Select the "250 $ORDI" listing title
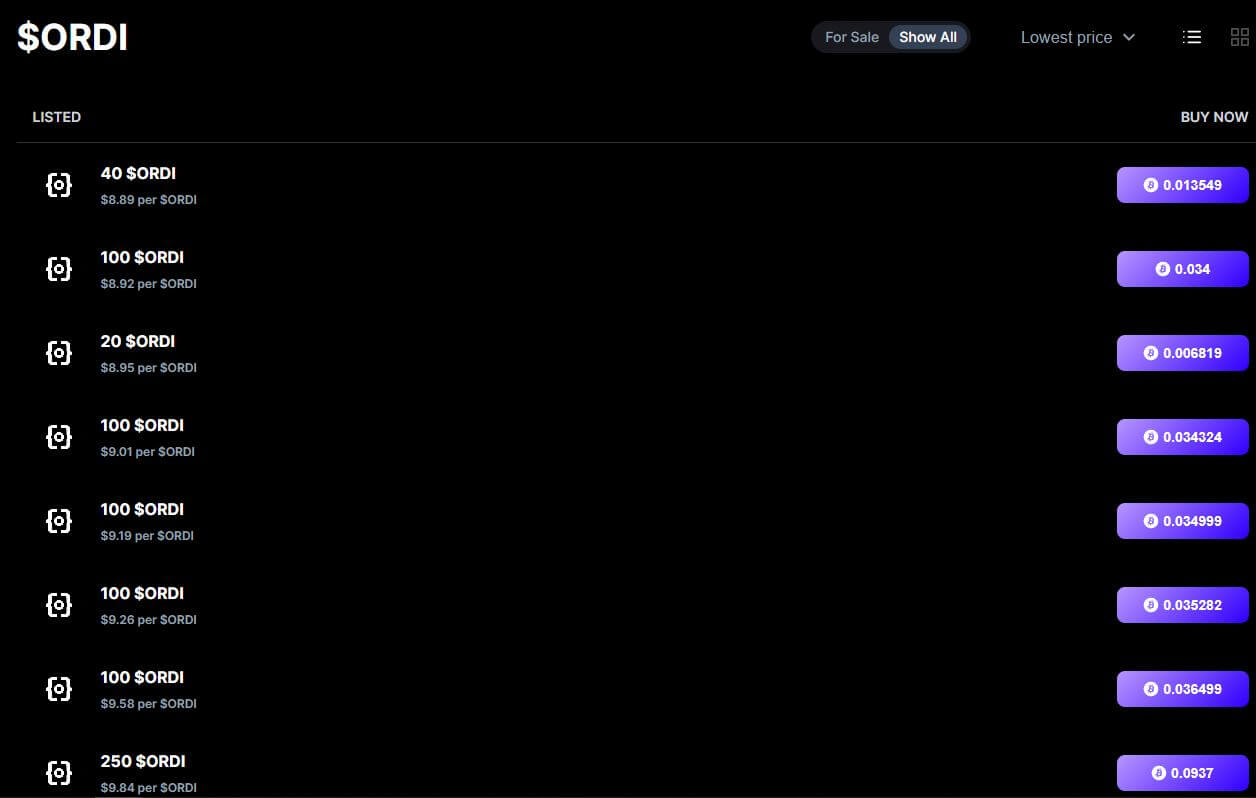1256x798 pixels. [x=143, y=761]
